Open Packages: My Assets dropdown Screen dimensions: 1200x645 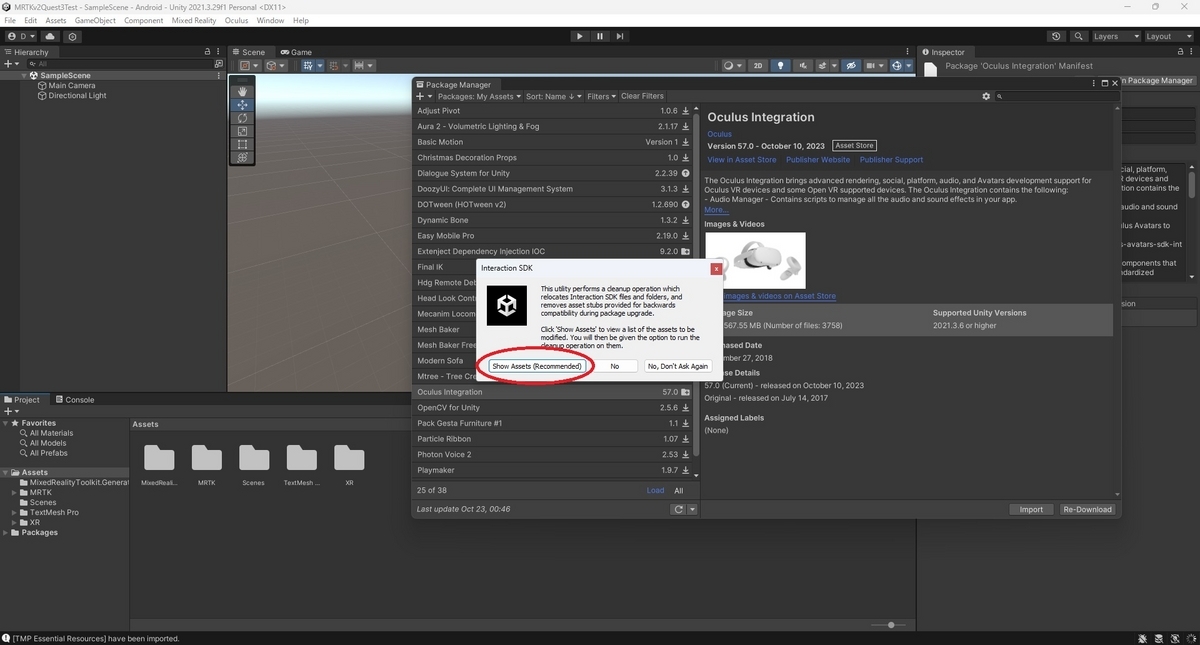(x=480, y=97)
